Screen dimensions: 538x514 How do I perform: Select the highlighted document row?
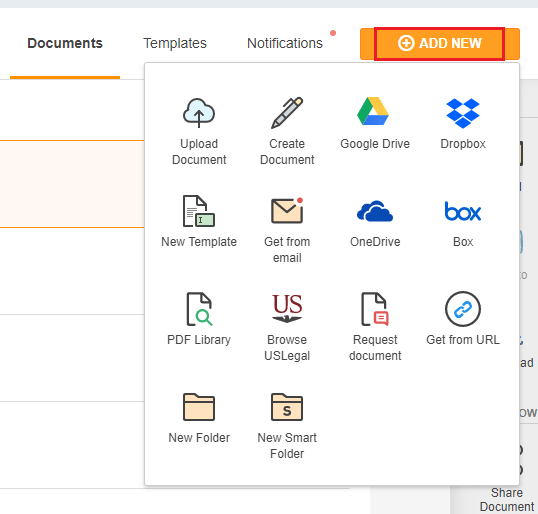[72, 184]
